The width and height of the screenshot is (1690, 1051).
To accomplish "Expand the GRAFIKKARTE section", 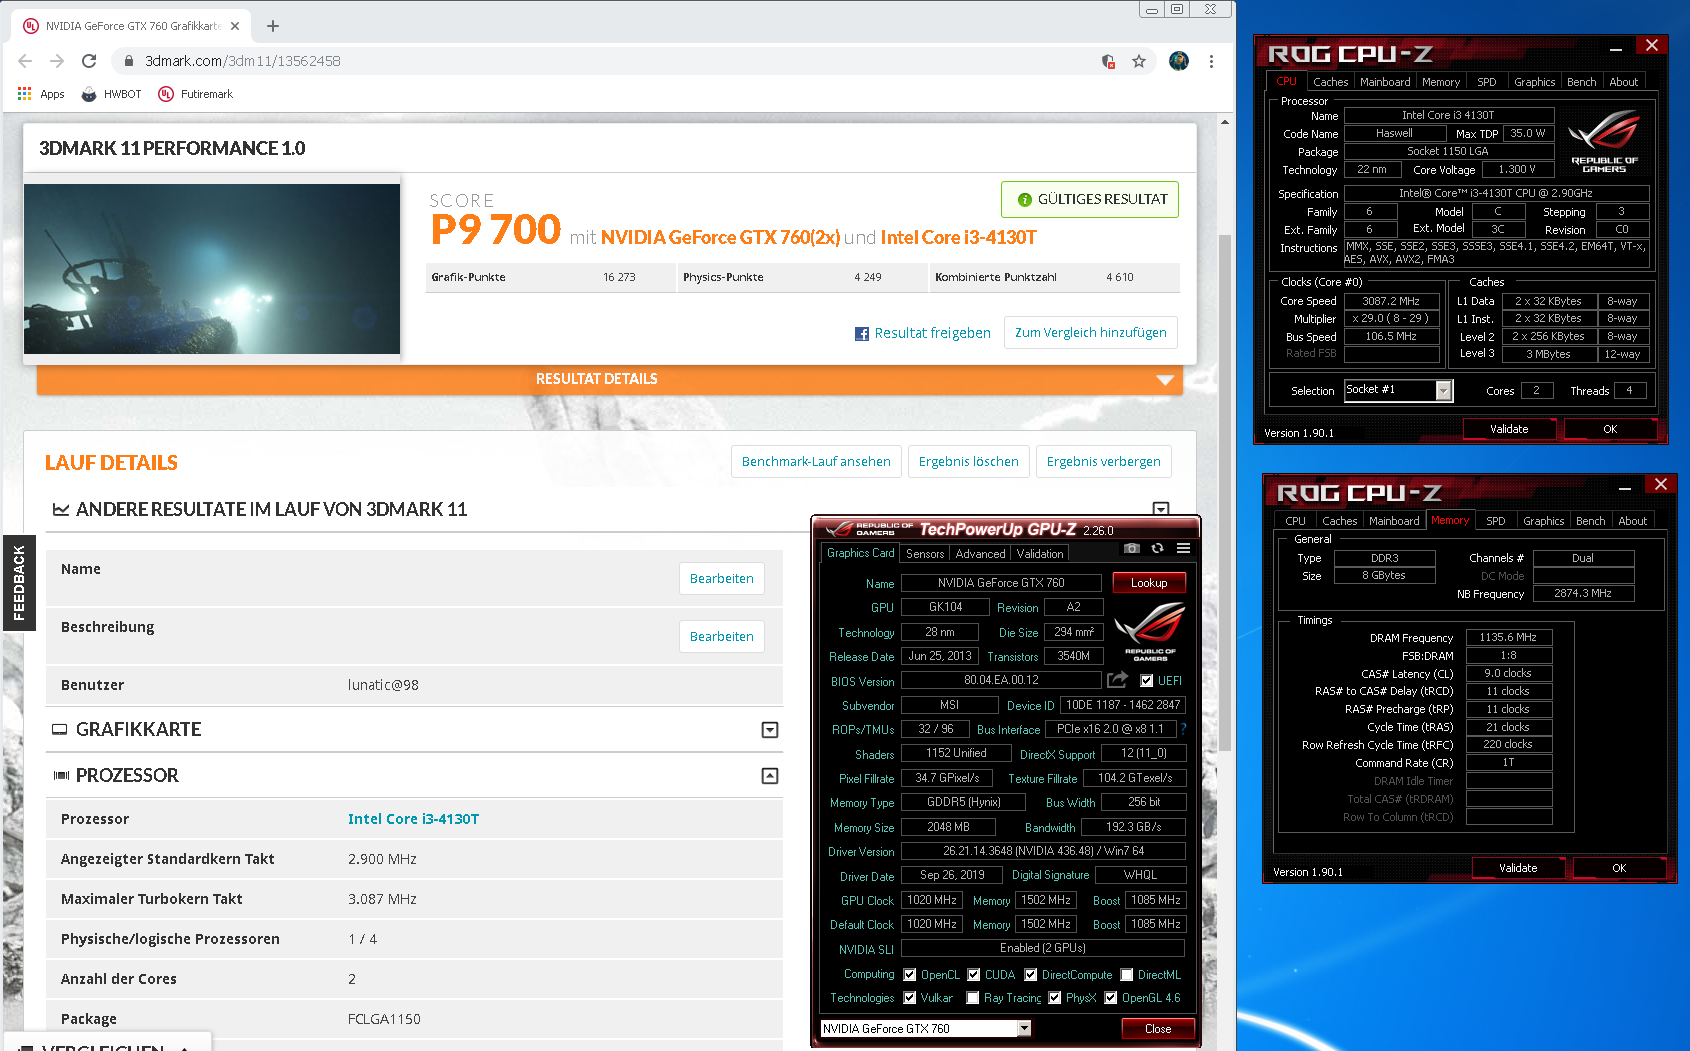I will [770, 730].
